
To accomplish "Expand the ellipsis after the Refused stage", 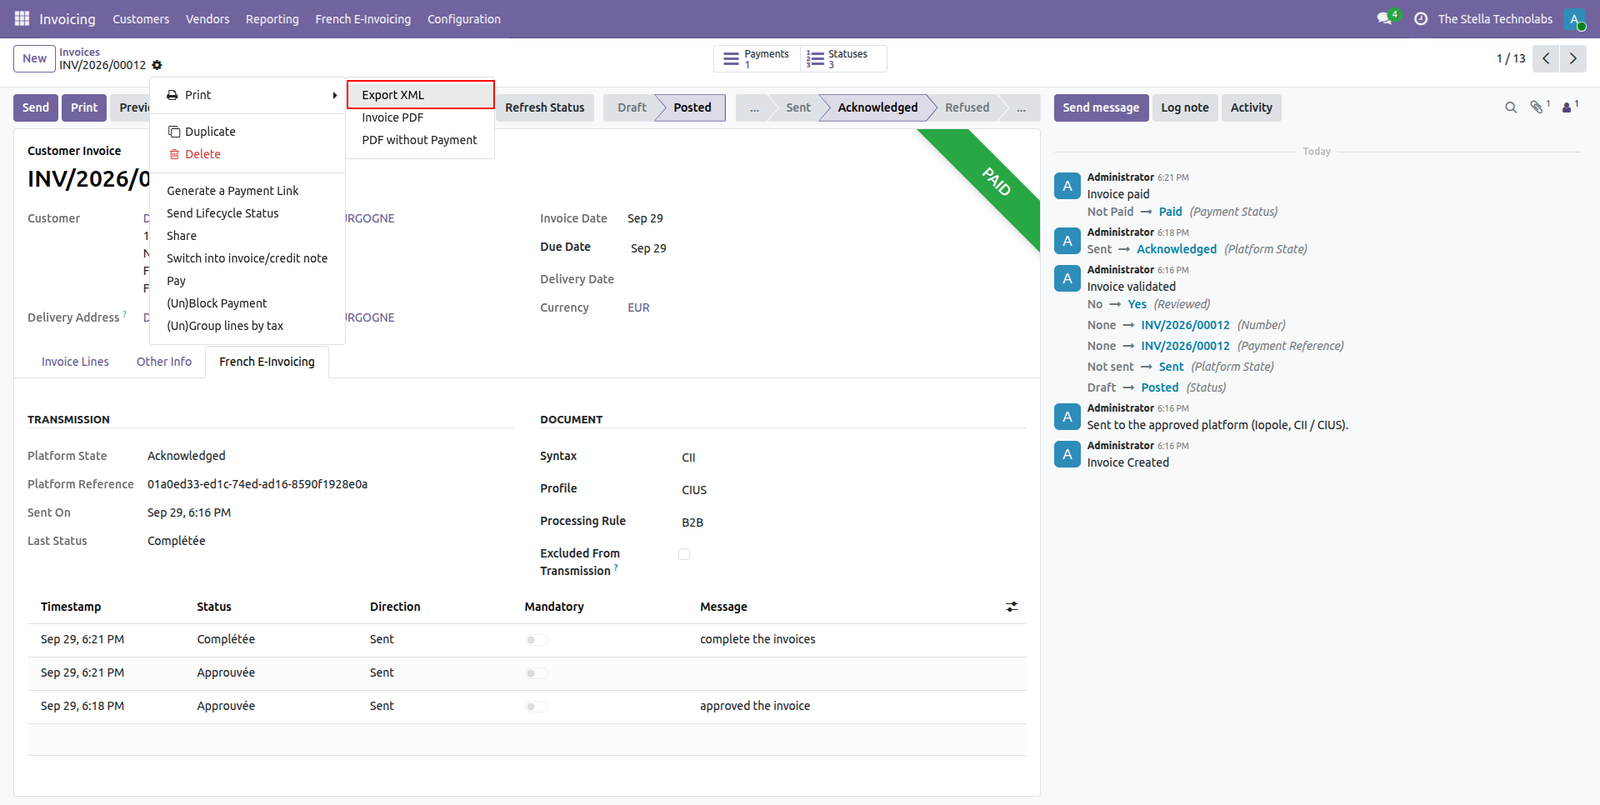I will tap(1021, 108).
